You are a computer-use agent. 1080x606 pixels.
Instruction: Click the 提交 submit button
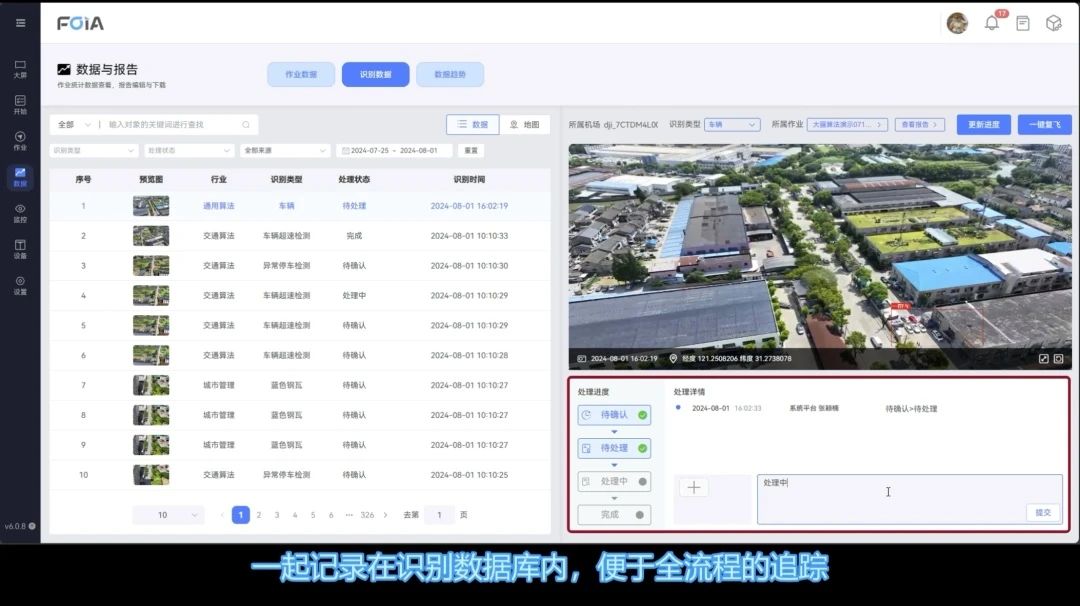(1043, 512)
